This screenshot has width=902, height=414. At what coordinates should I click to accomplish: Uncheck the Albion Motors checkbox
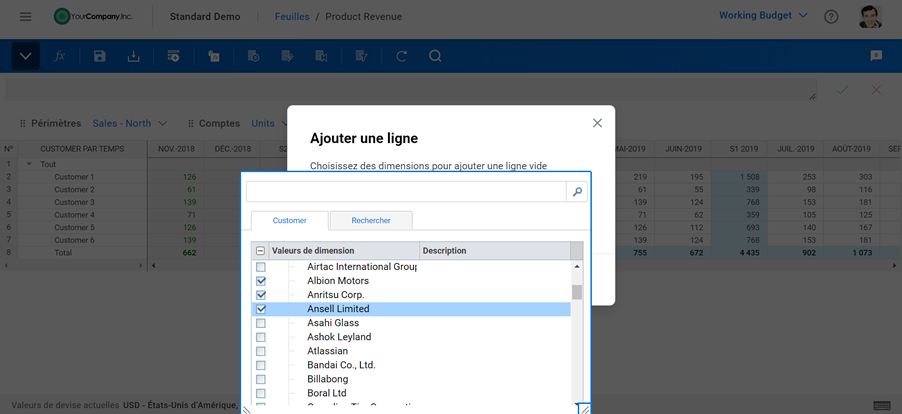click(x=261, y=281)
